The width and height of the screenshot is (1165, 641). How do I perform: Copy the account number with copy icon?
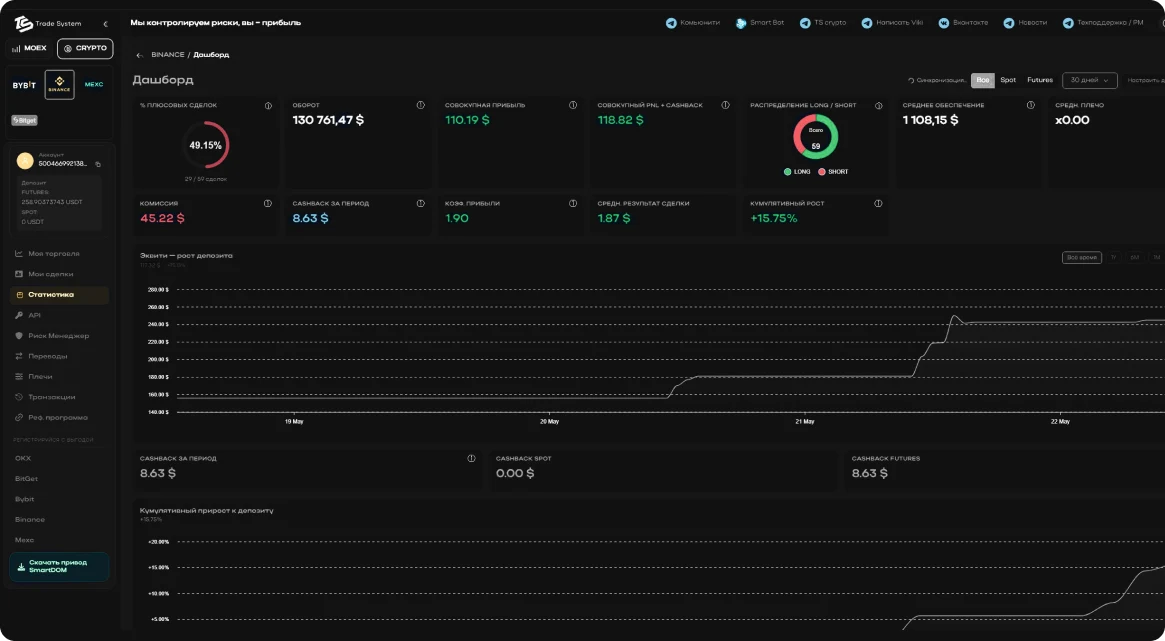coord(98,164)
